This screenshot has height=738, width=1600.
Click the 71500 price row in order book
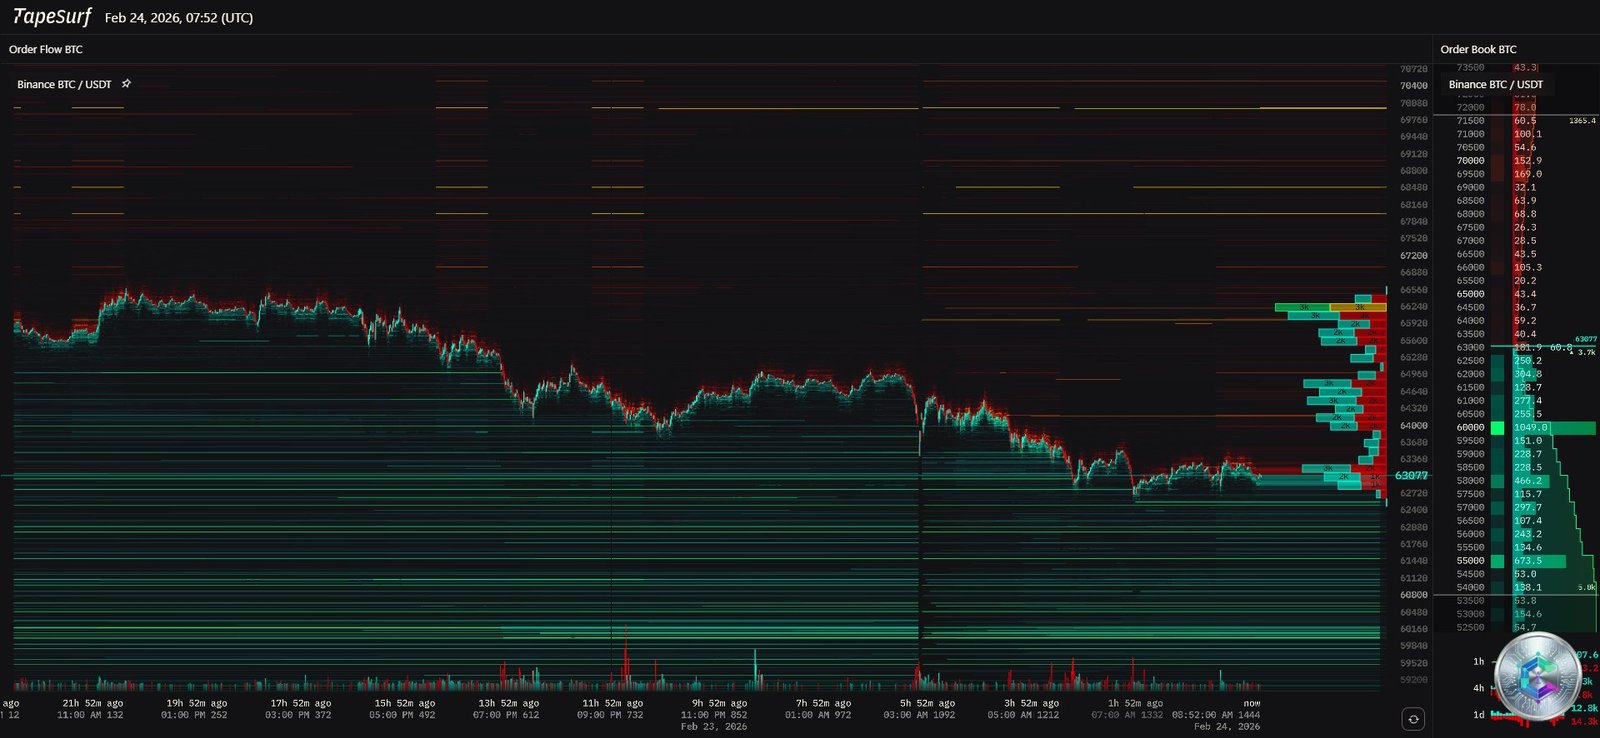pos(1516,120)
